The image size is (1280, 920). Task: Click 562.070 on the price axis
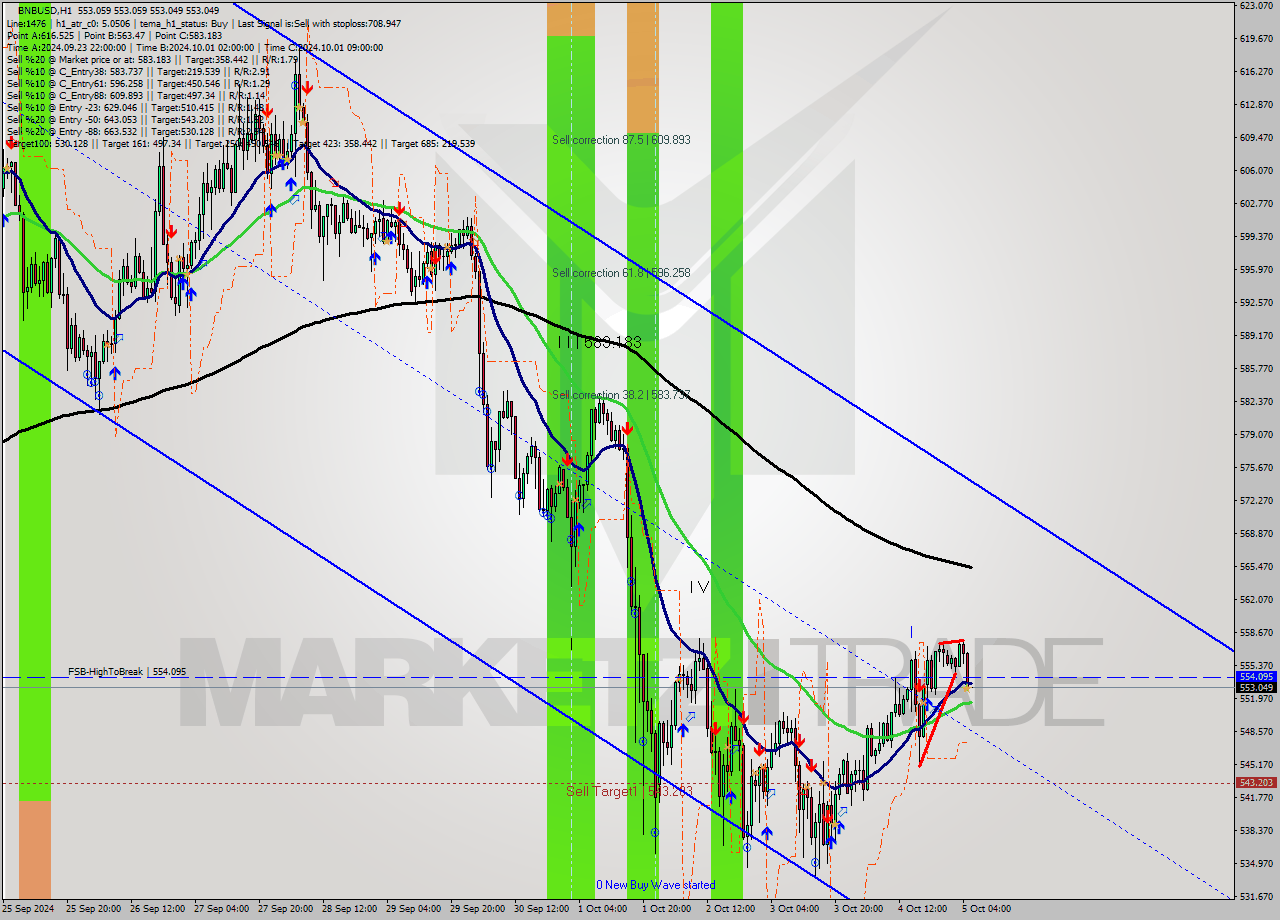[x=1256, y=600]
